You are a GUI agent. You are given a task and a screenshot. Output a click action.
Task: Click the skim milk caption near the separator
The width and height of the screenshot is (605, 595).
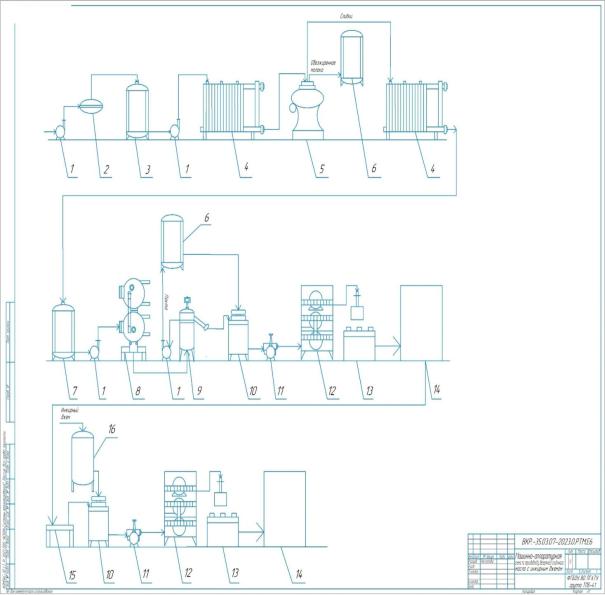point(323,66)
